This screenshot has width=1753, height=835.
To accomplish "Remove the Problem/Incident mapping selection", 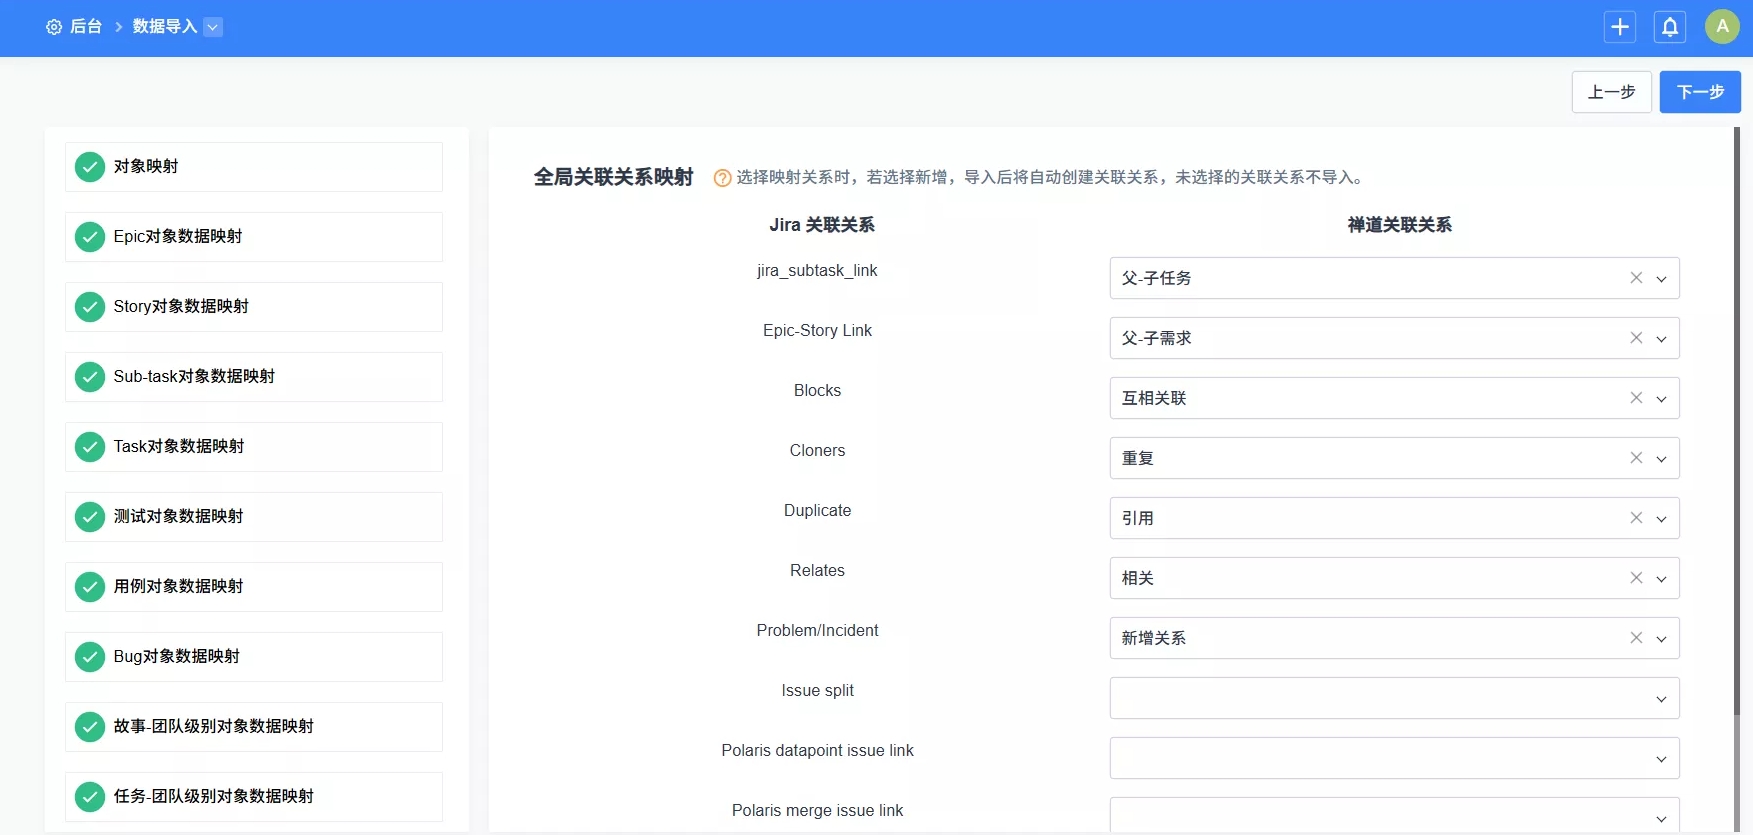I will point(1636,638).
